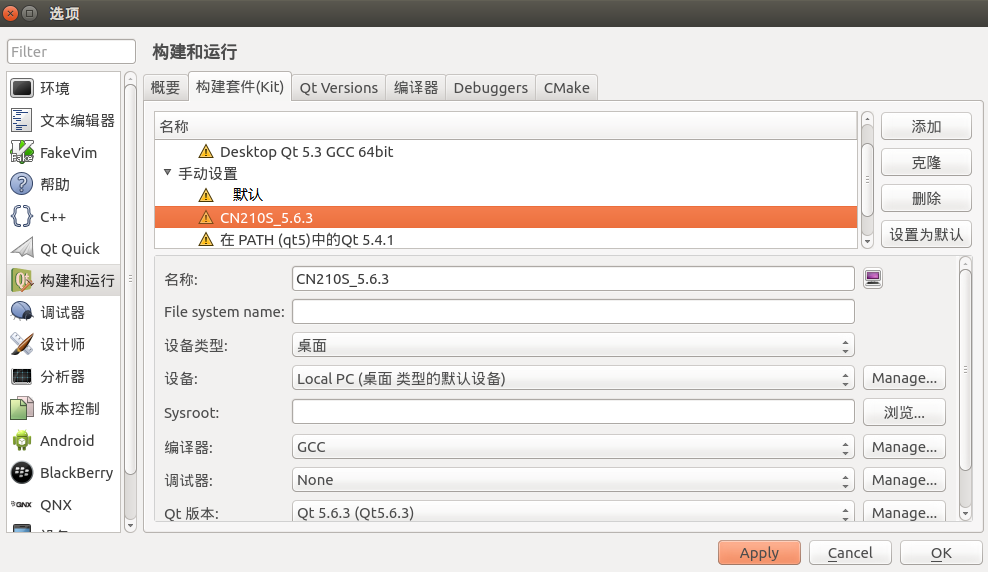The width and height of the screenshot is (988, 572).
Task: Click the 名称 field containing CN210S_5.6.3
Action: pos(573,278)
